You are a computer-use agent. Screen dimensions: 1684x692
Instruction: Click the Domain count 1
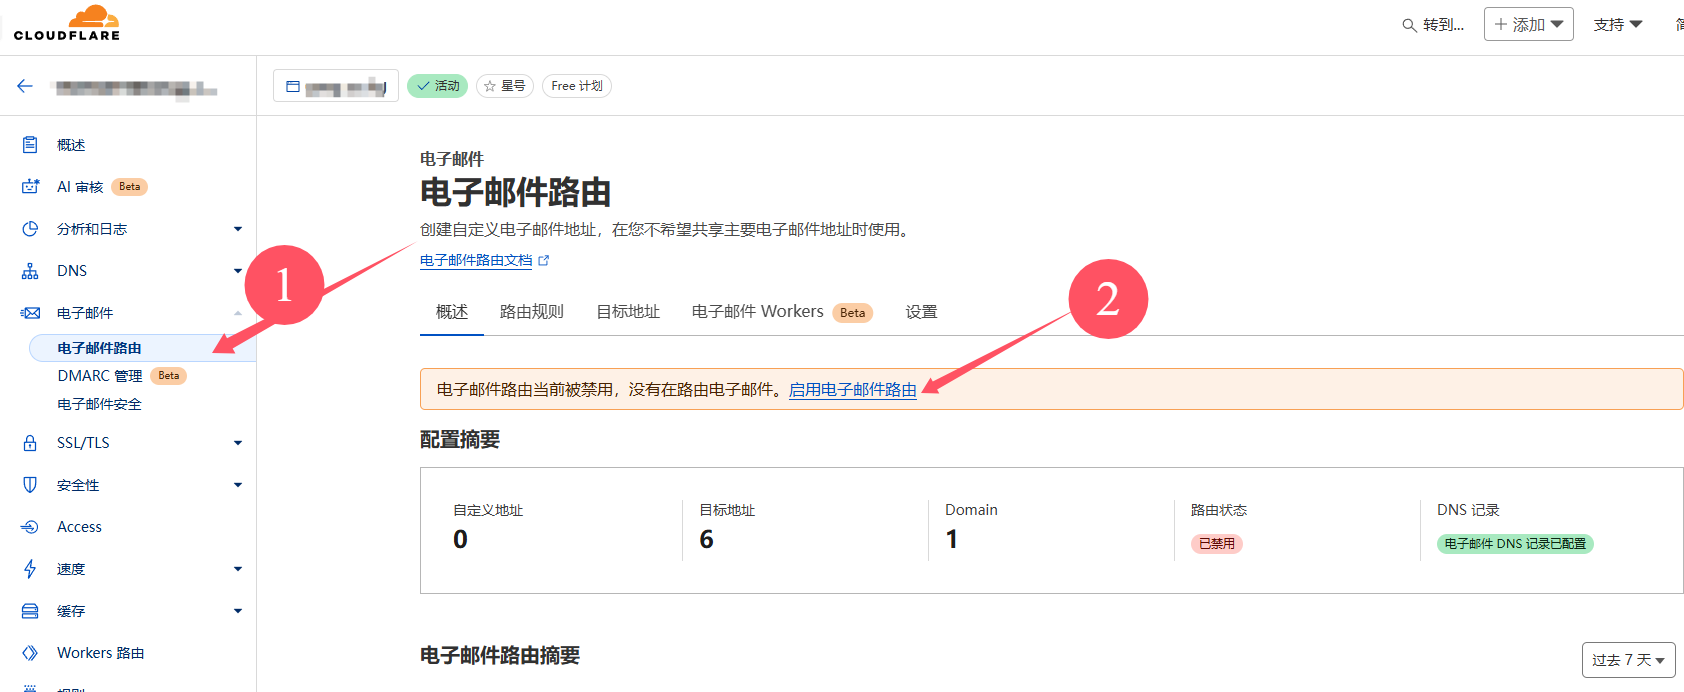(952, 540)
